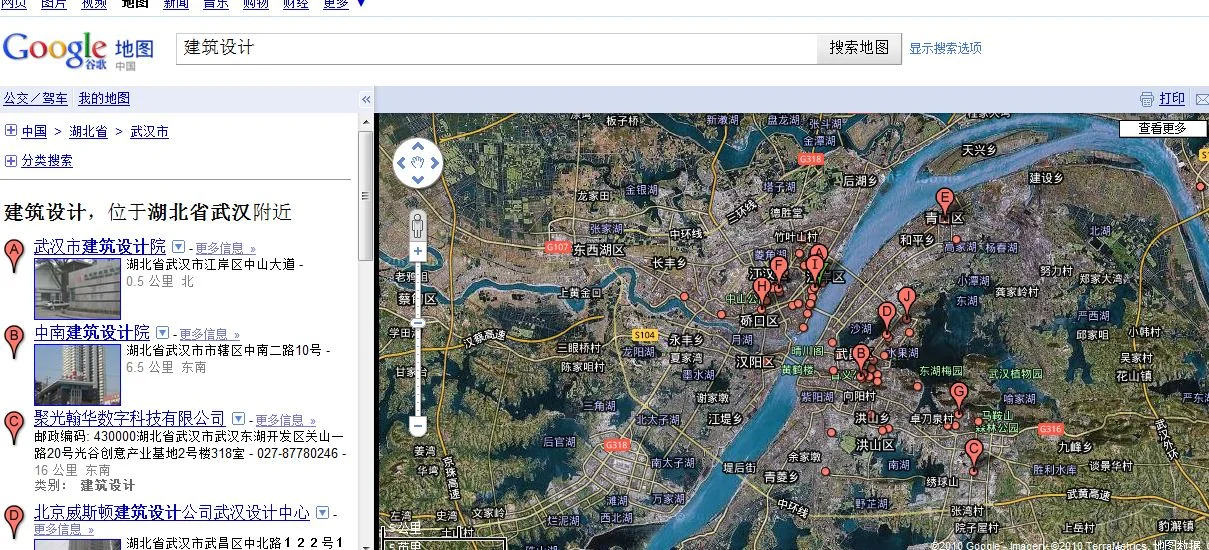Zoom out with the minus button

coord(418,426)
